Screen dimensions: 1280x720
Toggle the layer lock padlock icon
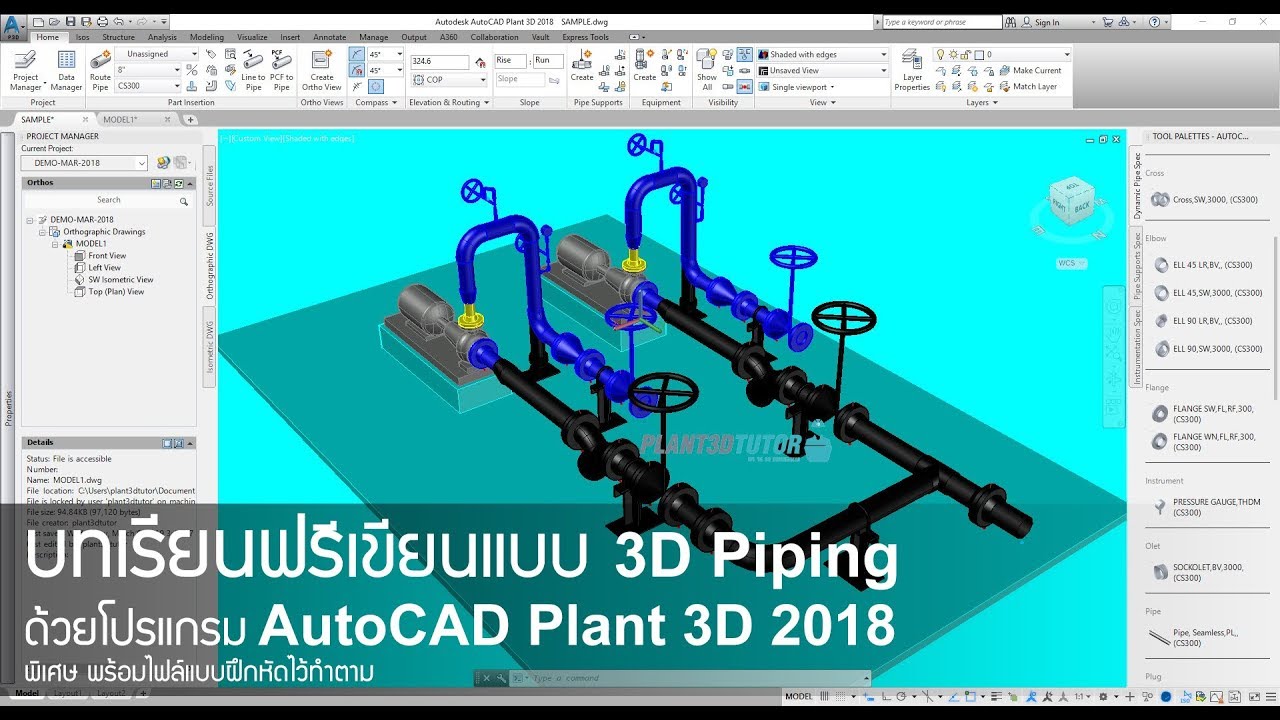pyautogui.click(x=966, y=54)
